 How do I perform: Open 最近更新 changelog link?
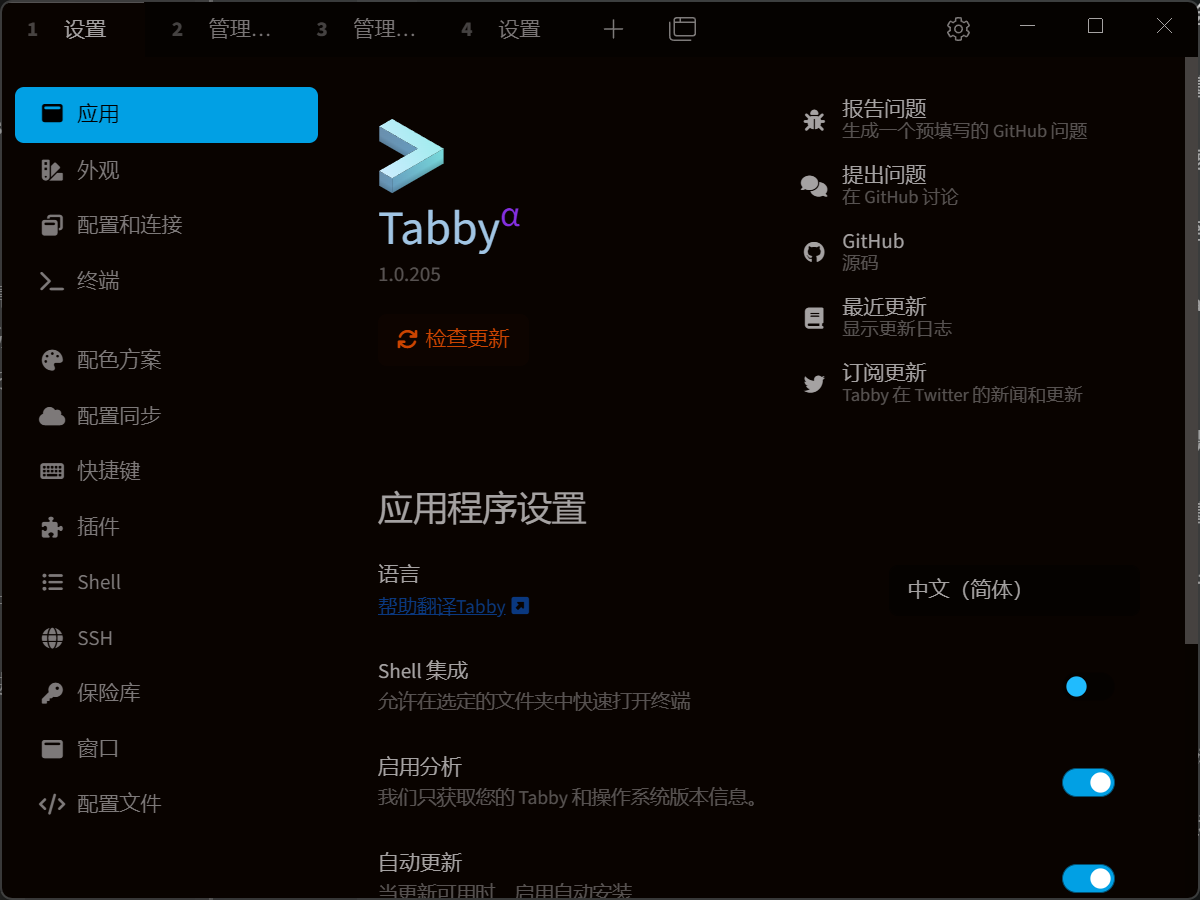point(877,317)
